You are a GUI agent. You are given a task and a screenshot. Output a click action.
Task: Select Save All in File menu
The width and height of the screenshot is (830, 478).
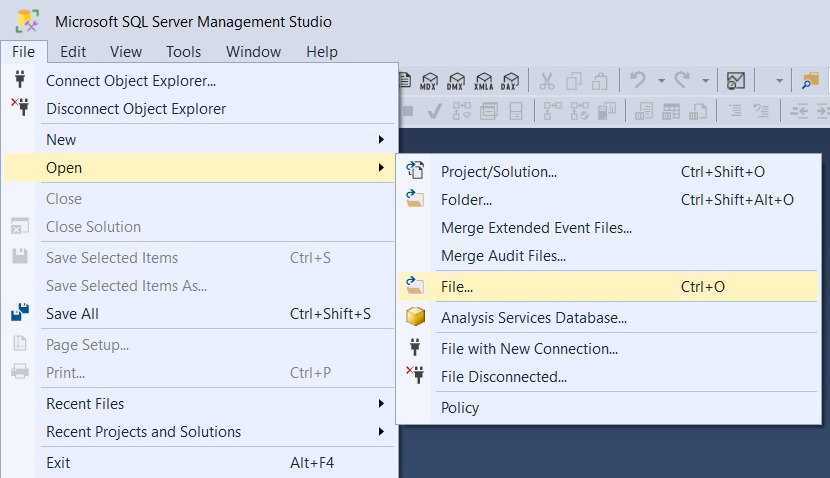tap(201, 314)
